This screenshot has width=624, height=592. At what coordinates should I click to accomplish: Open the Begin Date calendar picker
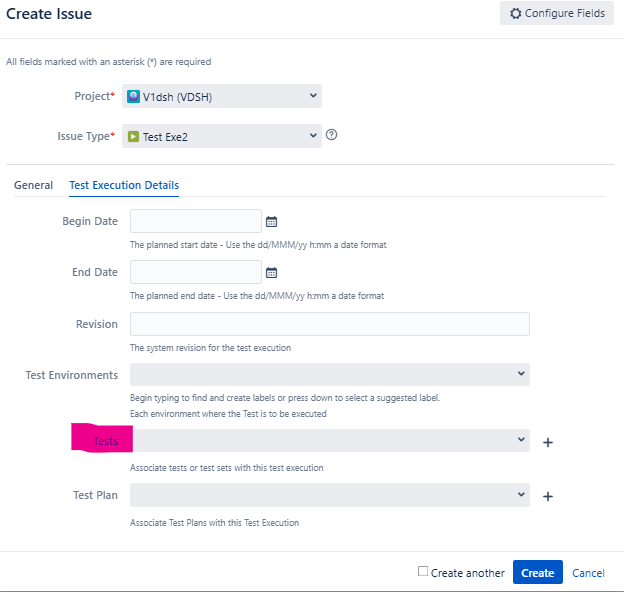(x=271, y=221)
